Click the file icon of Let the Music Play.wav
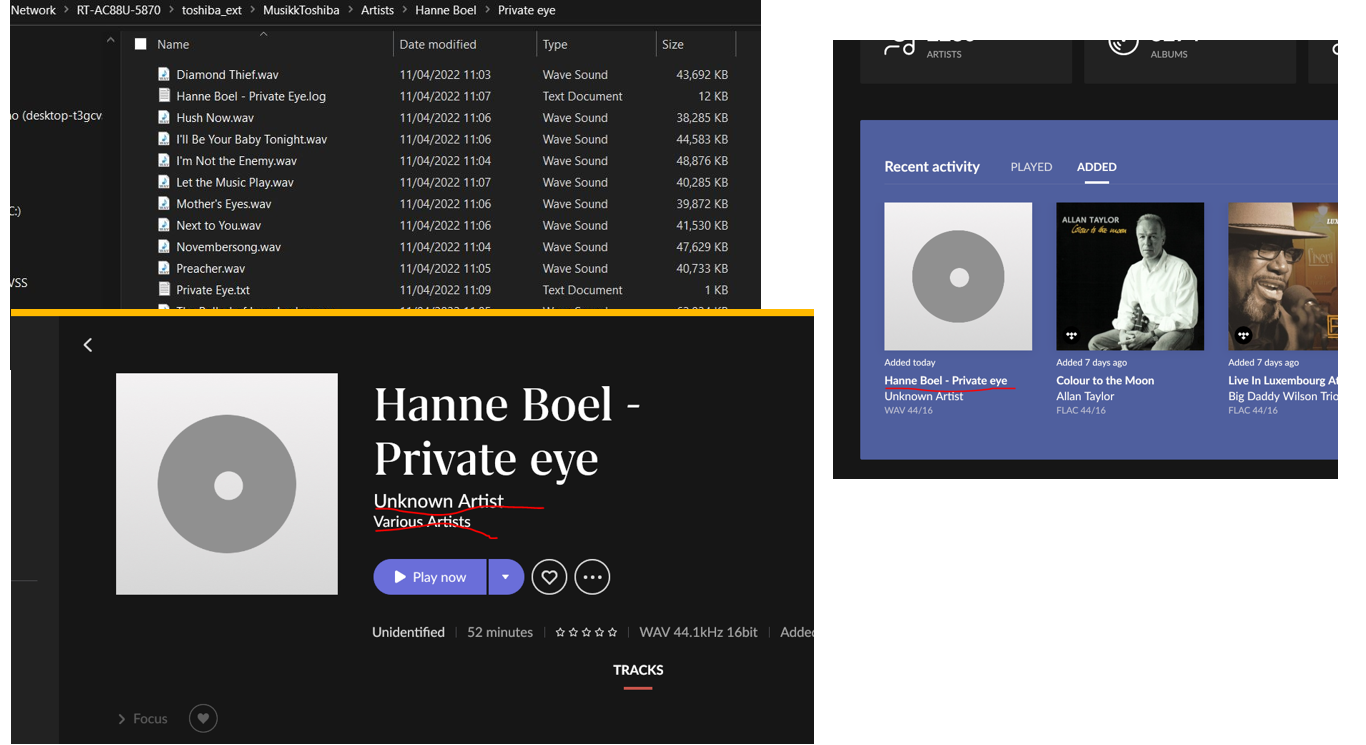This screenshot has width=1366, height=745. (x=164, y=182)
